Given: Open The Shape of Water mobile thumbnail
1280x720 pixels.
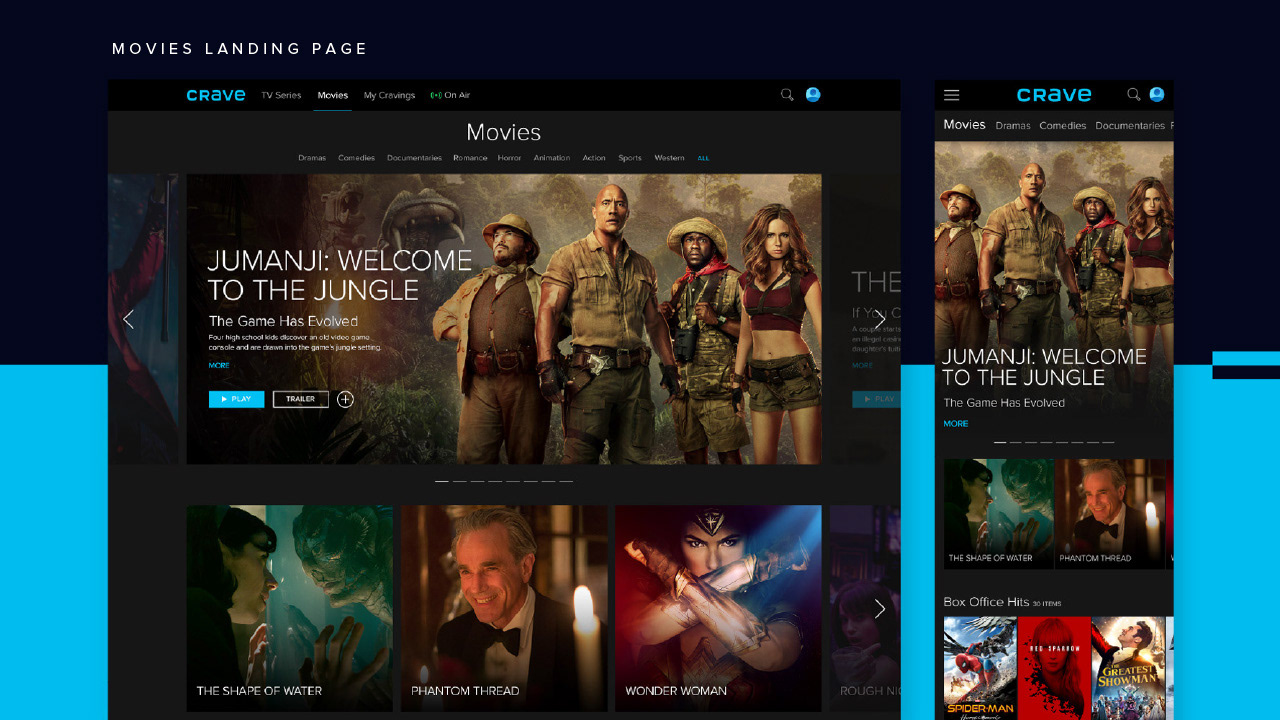Looking at the screenshot, I should 999,514.
